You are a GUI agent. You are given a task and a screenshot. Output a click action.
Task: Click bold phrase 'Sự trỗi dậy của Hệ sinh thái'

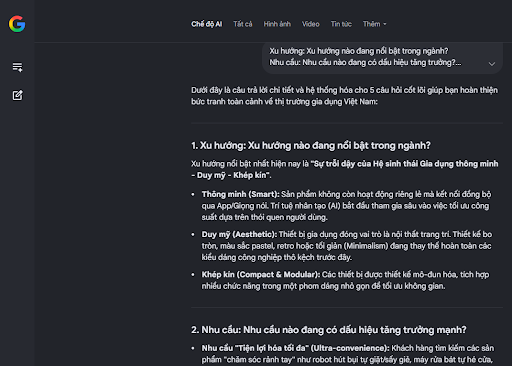[x=363, y=164]
